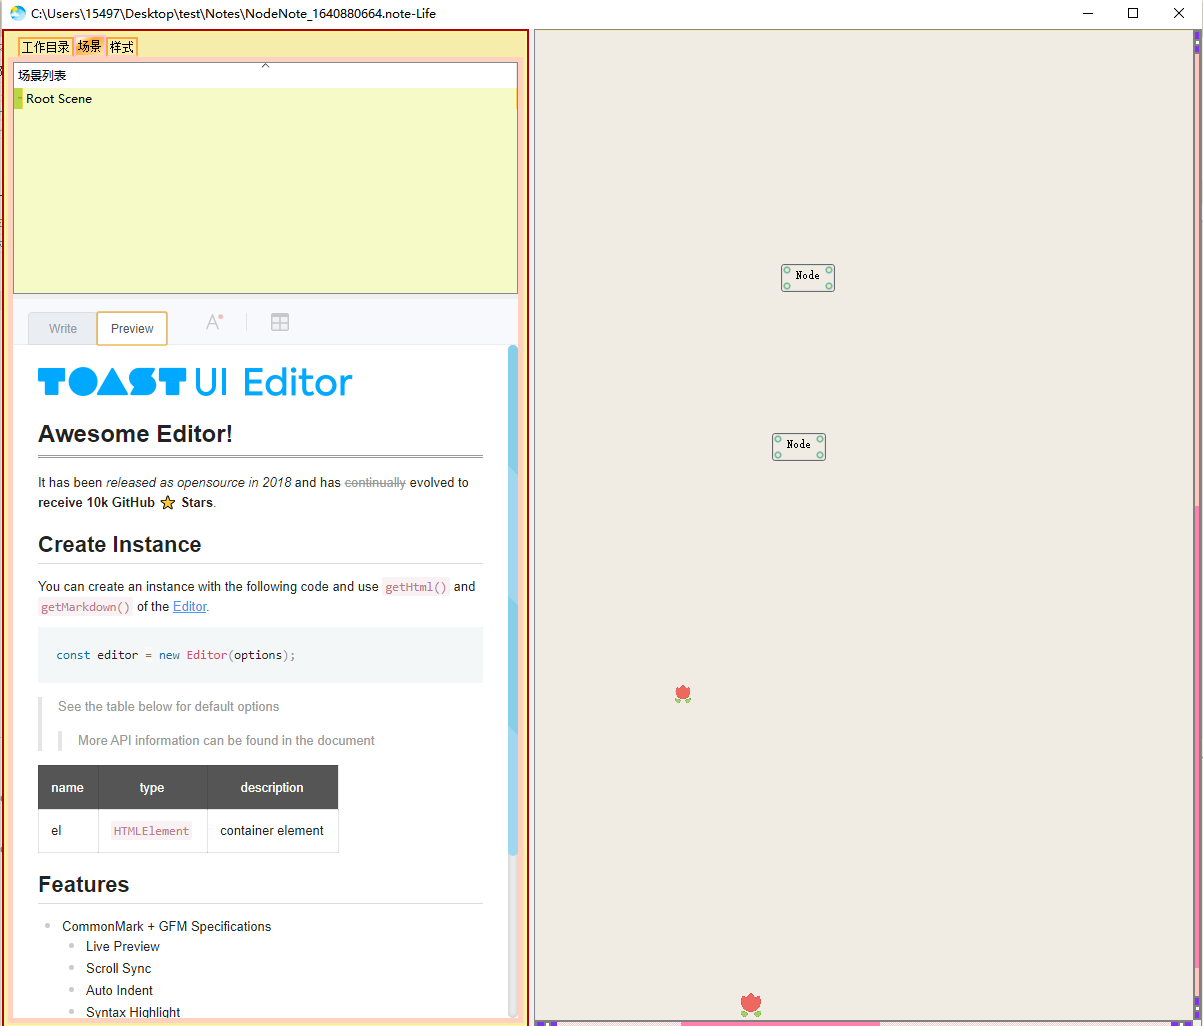Click the TOAST UI Editor logo

195,382
